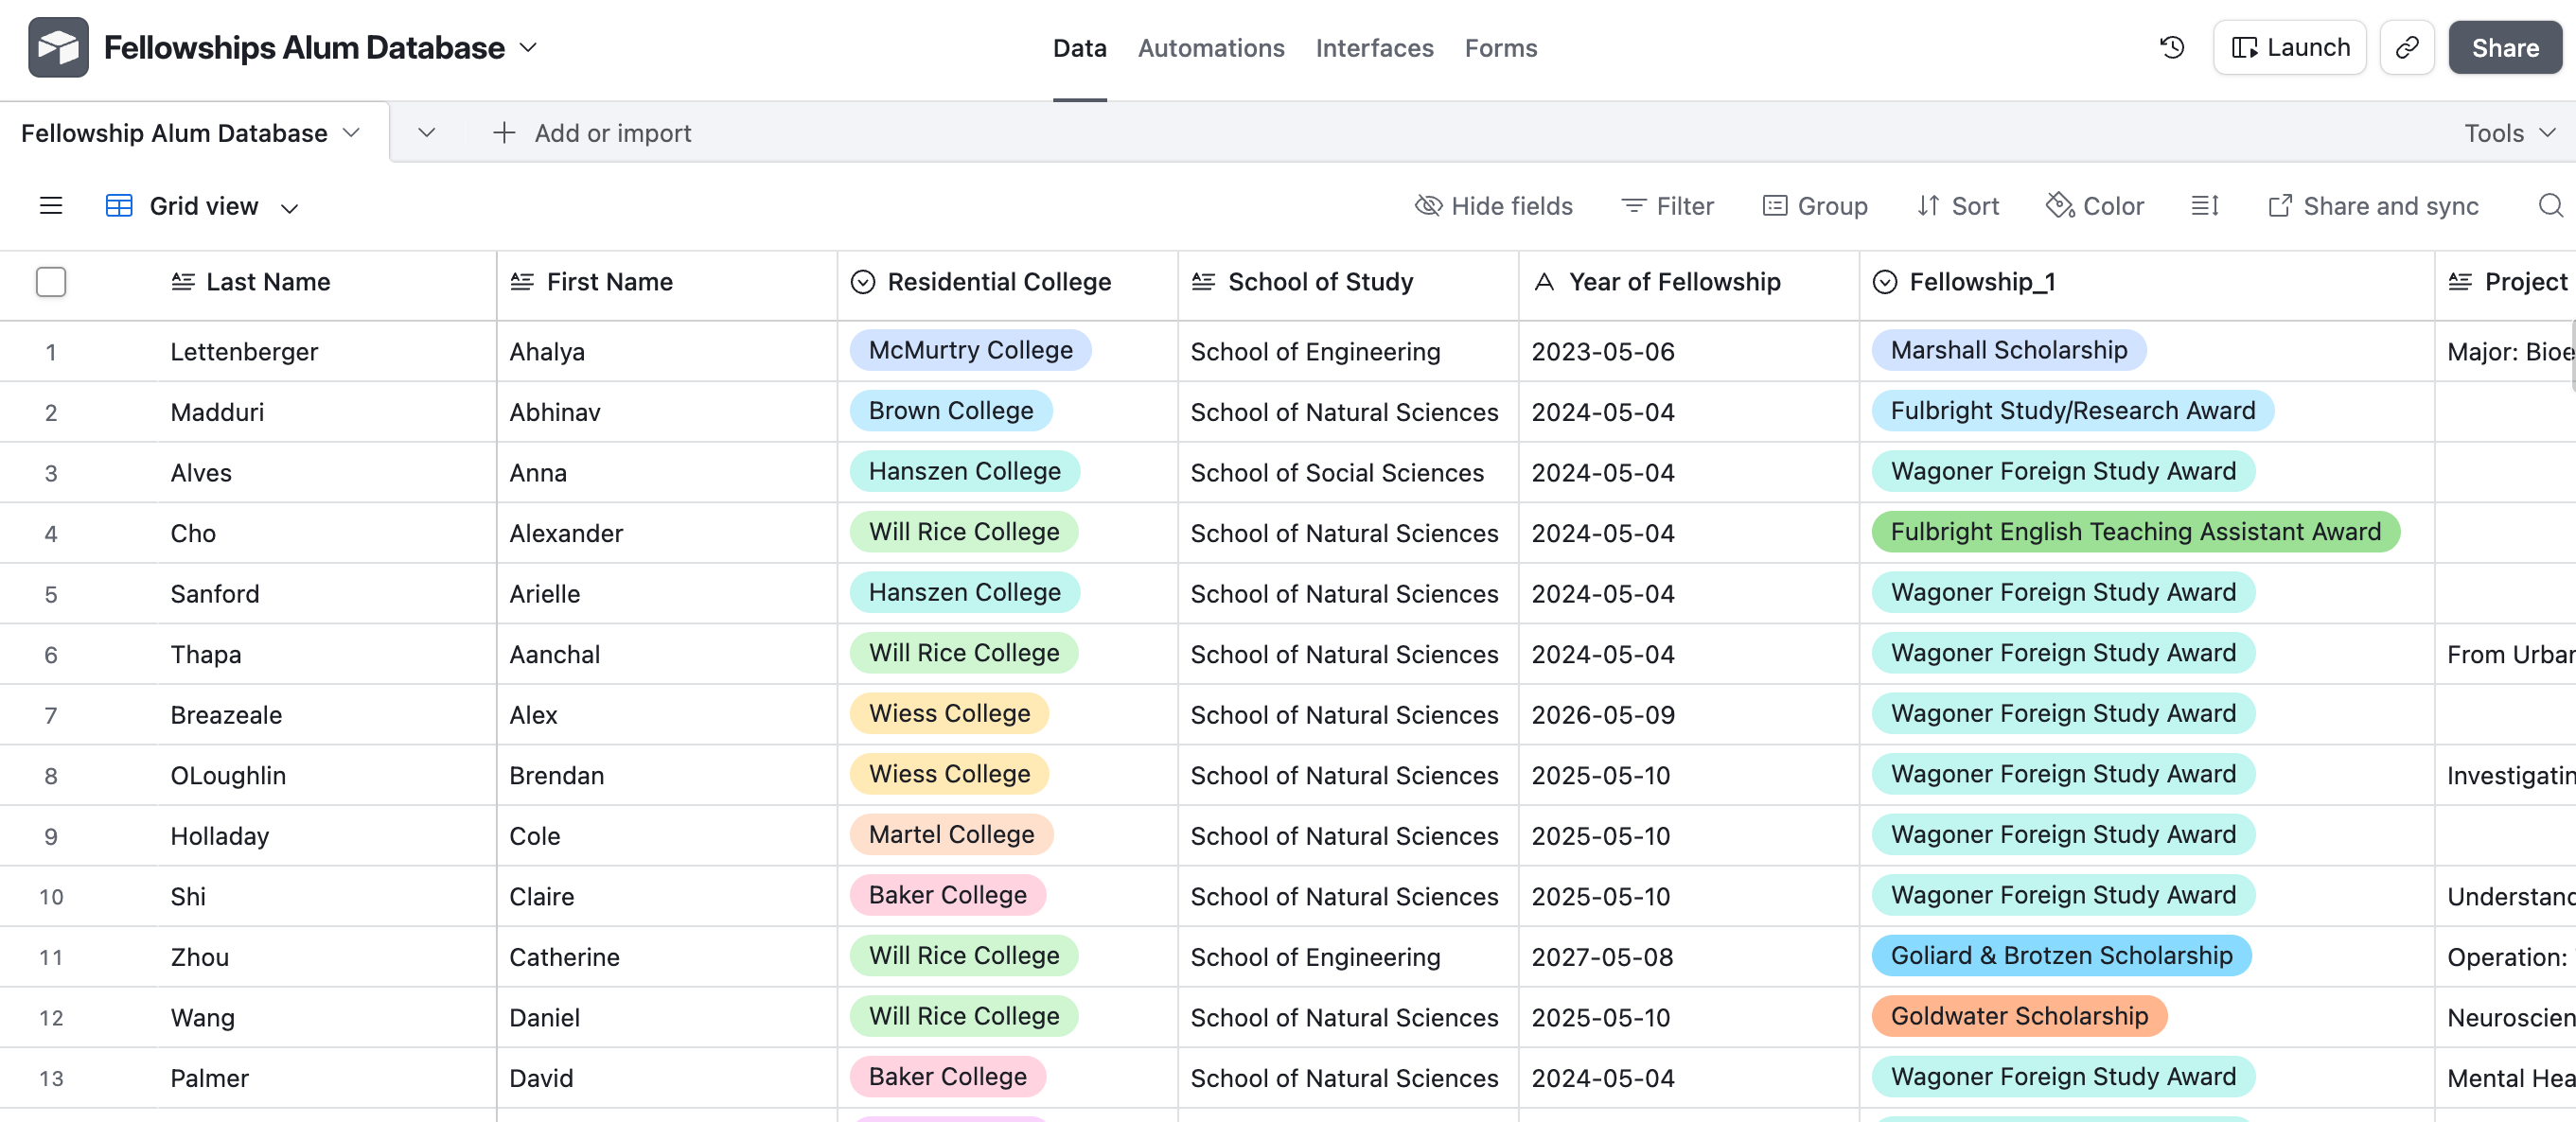
Task: Select the Marshall Scholarship tag
Action: (2009, 350)
